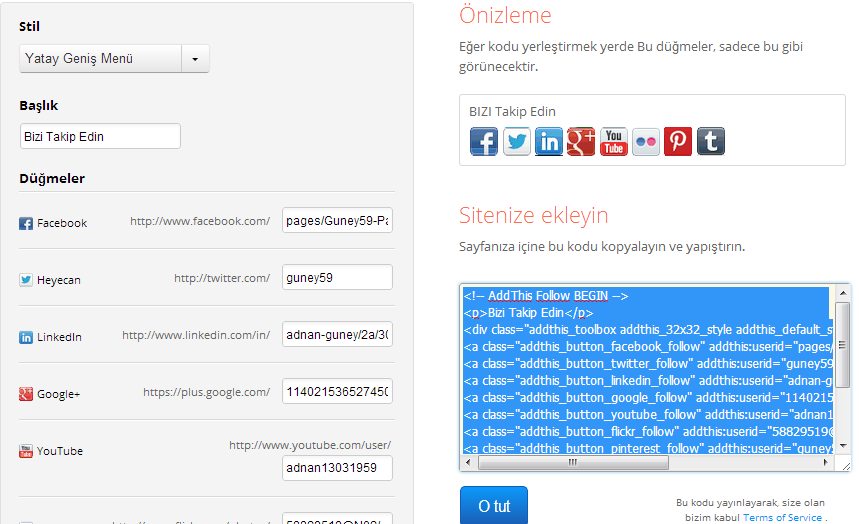Focus the Facebook username input field

click(337, 220)
